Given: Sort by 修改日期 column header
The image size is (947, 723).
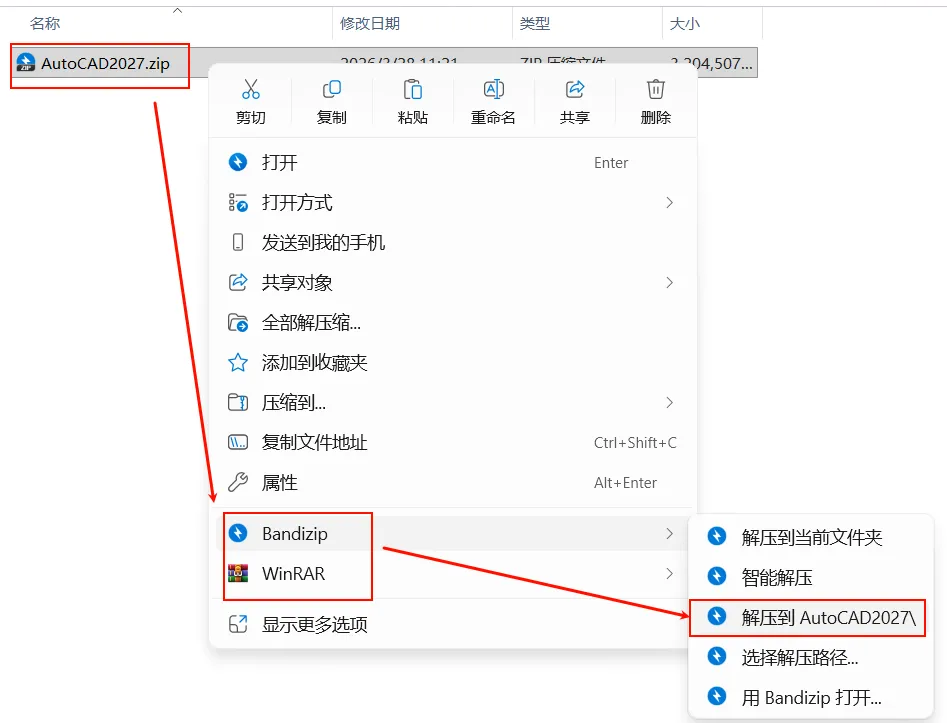Looking at the screenshot, I should (x=370, y=24).
